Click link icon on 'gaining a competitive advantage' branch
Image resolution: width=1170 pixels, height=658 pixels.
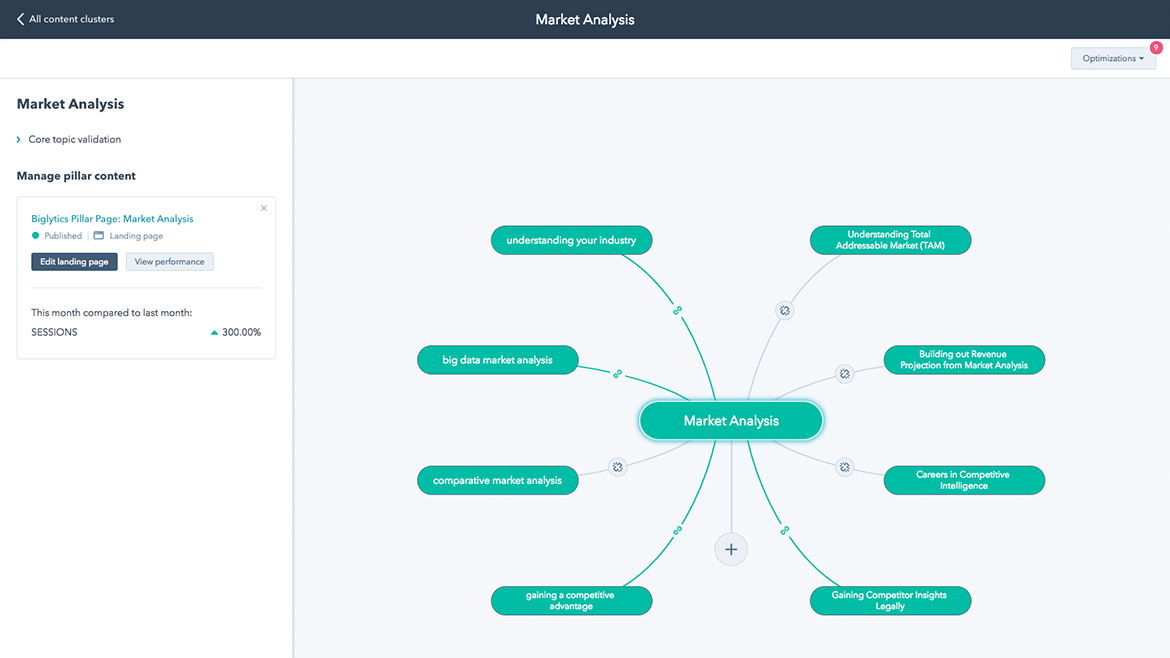[x=677, y=530]
